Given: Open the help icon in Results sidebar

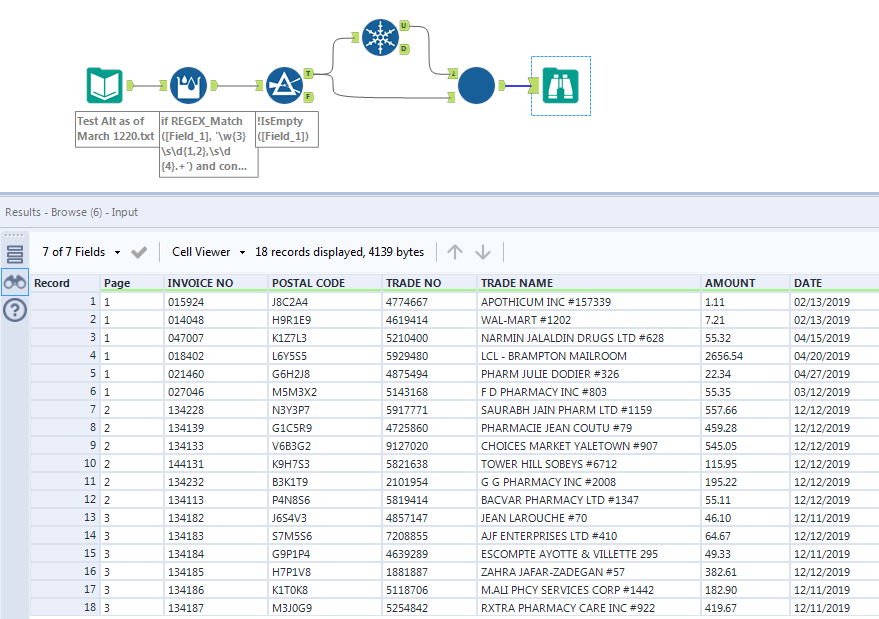Looking at the screenshot, I should [x=15, y=310].
